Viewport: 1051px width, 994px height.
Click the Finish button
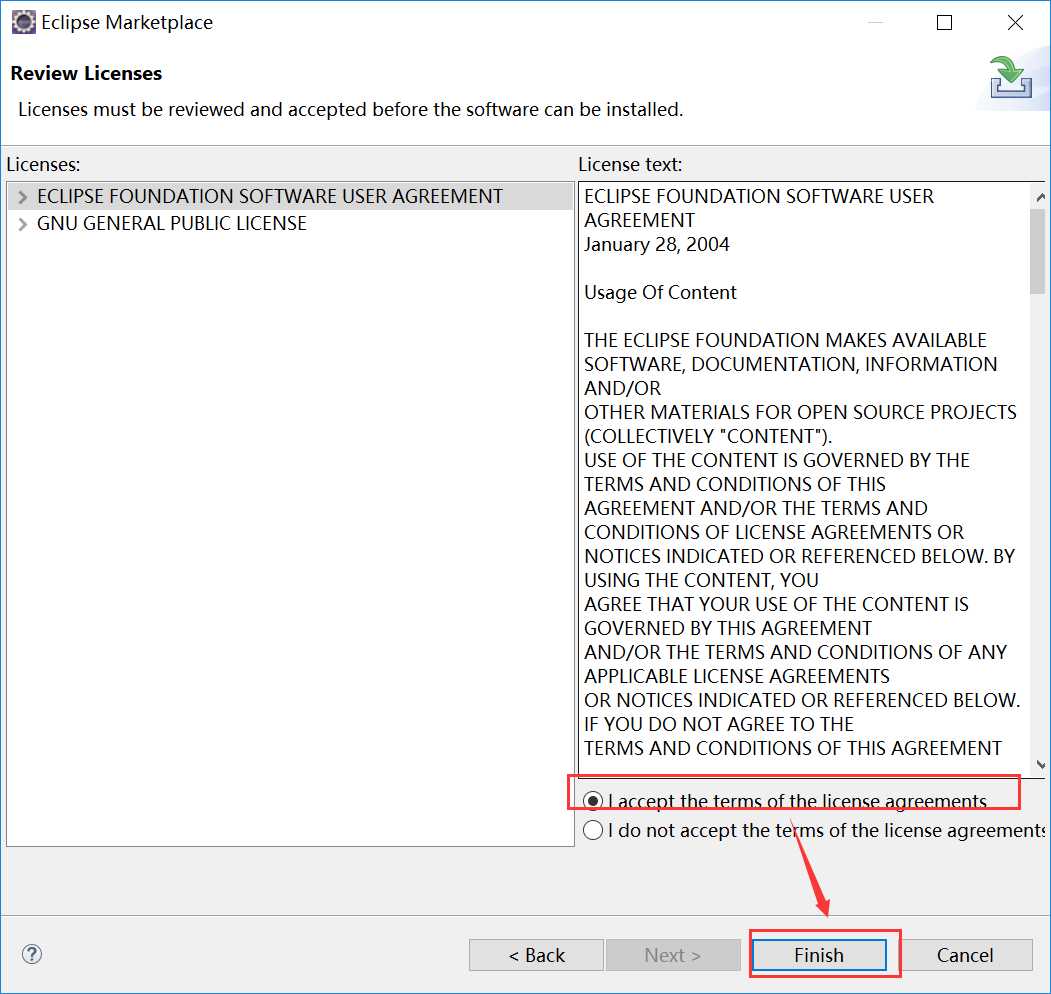pyautogui.click(x=819, y=954)
